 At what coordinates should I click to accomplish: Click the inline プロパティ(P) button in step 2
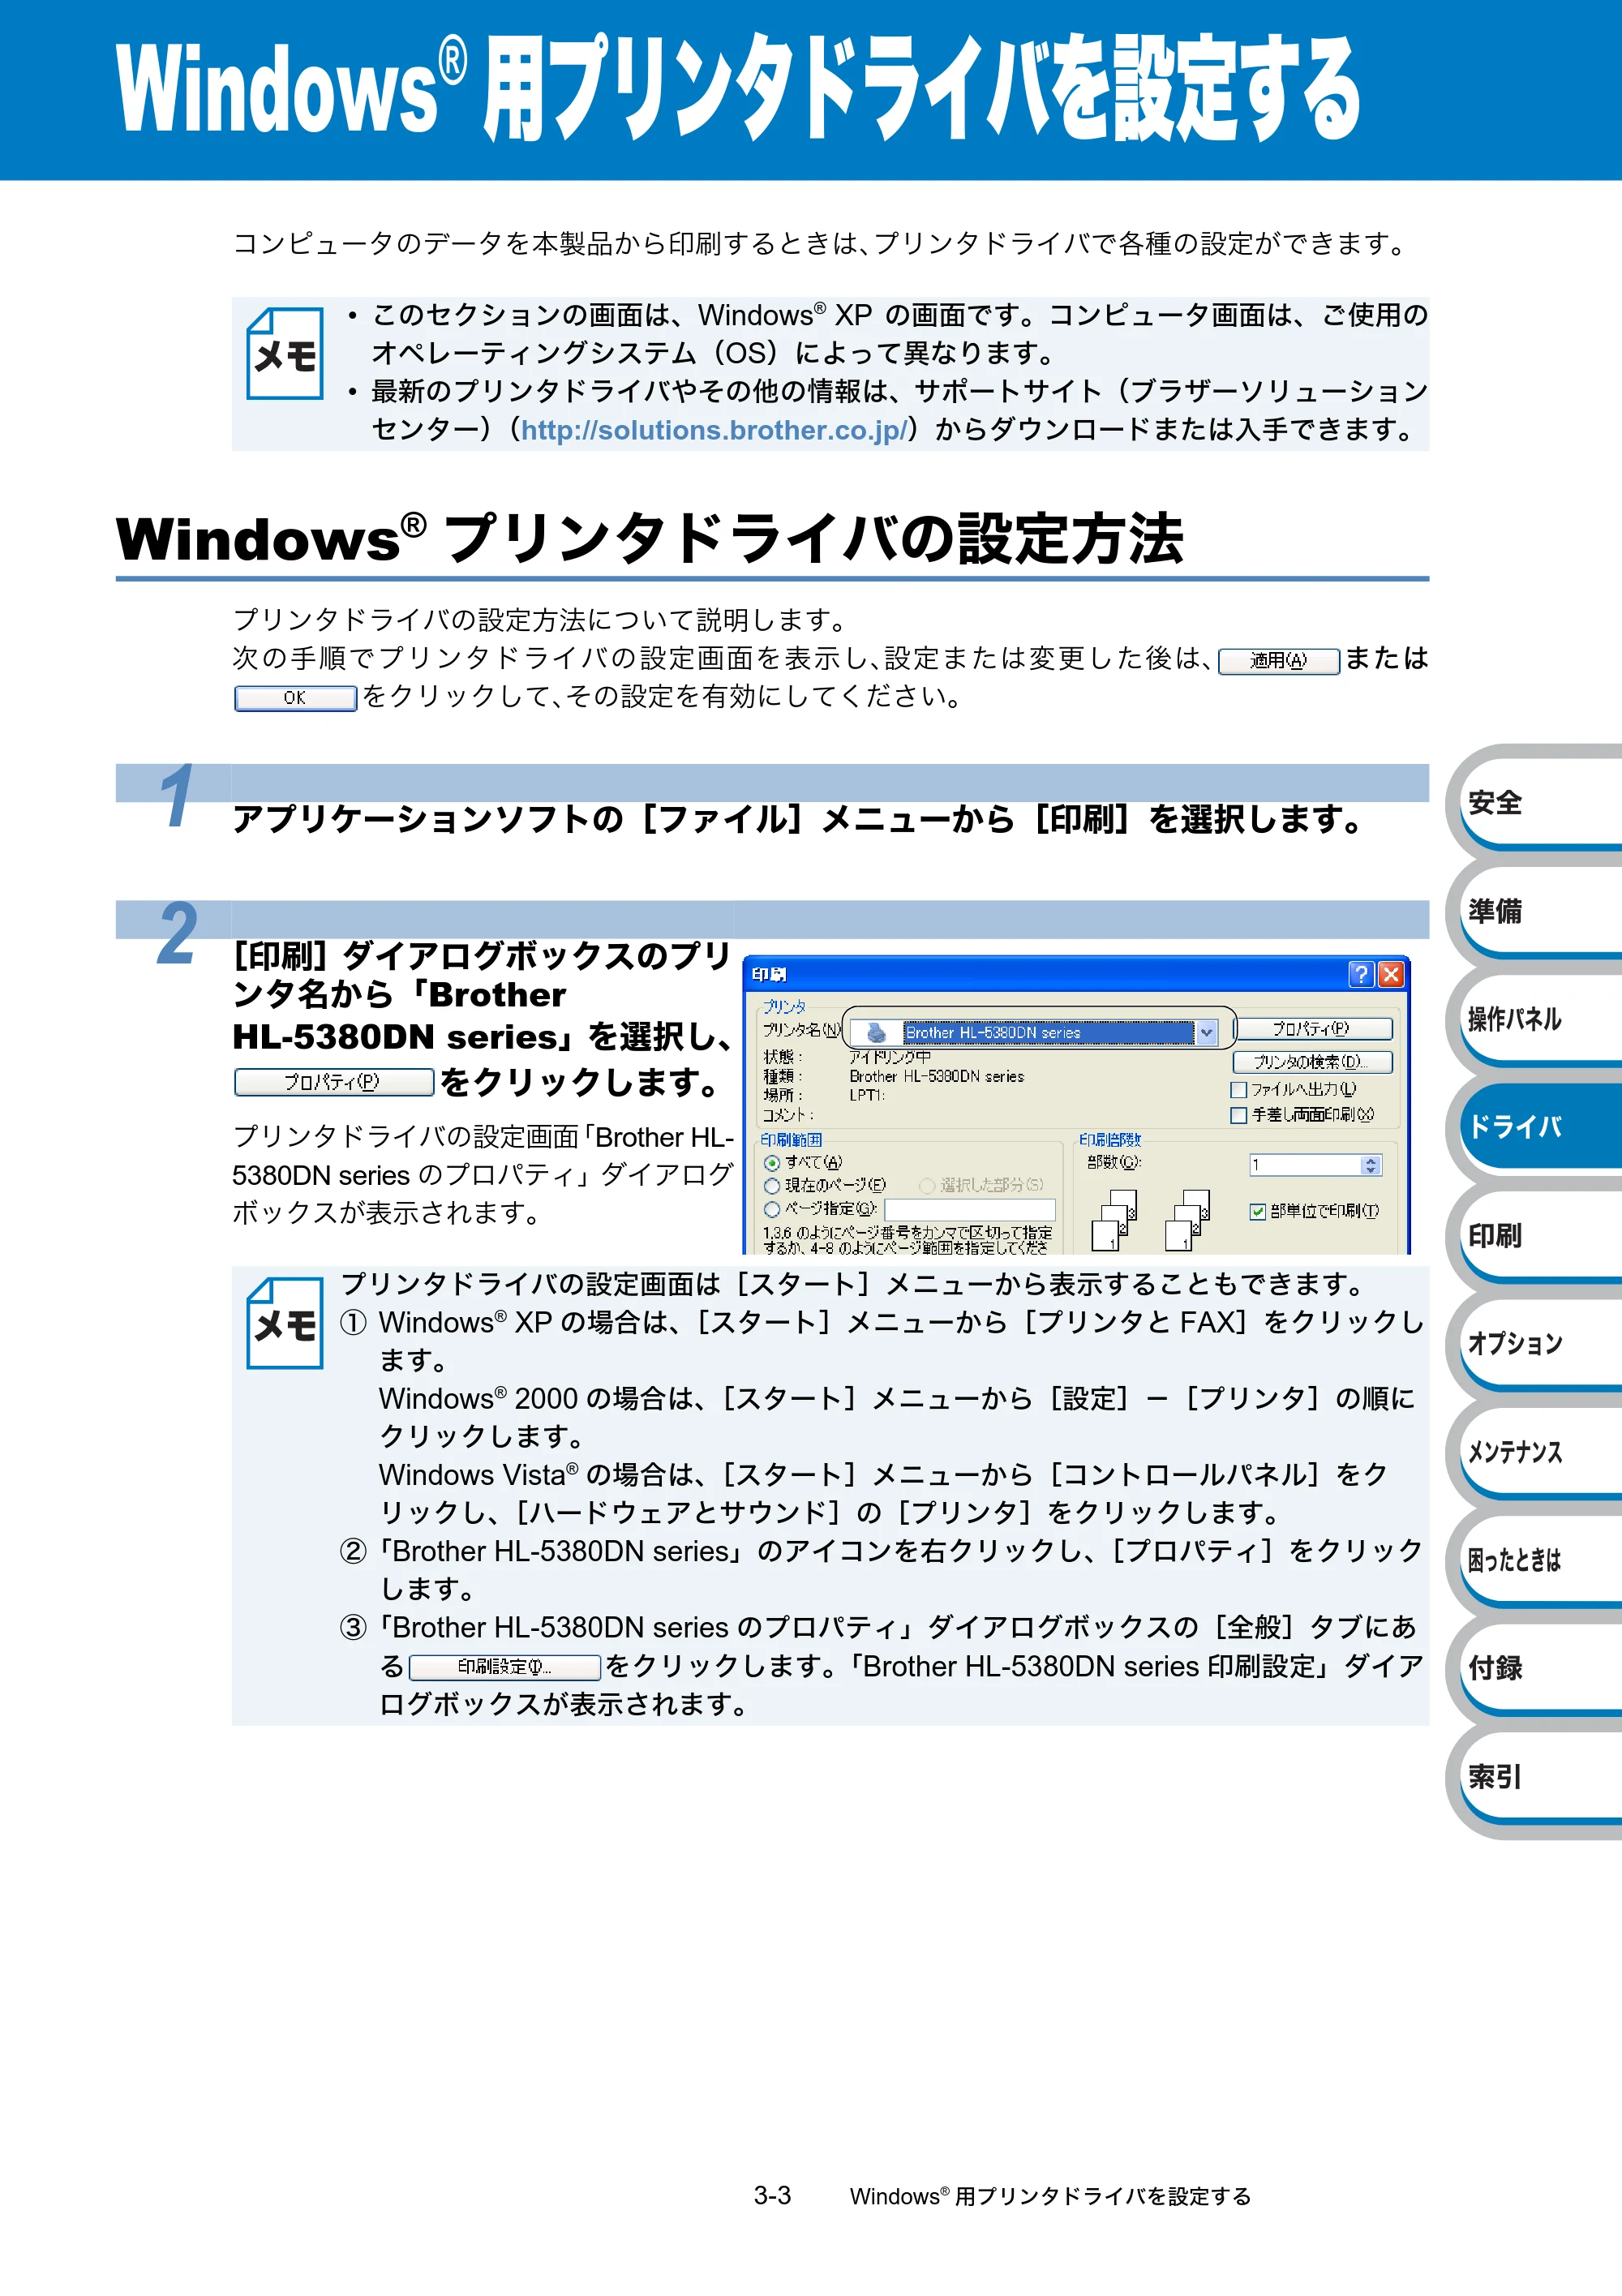point(334,1082)
